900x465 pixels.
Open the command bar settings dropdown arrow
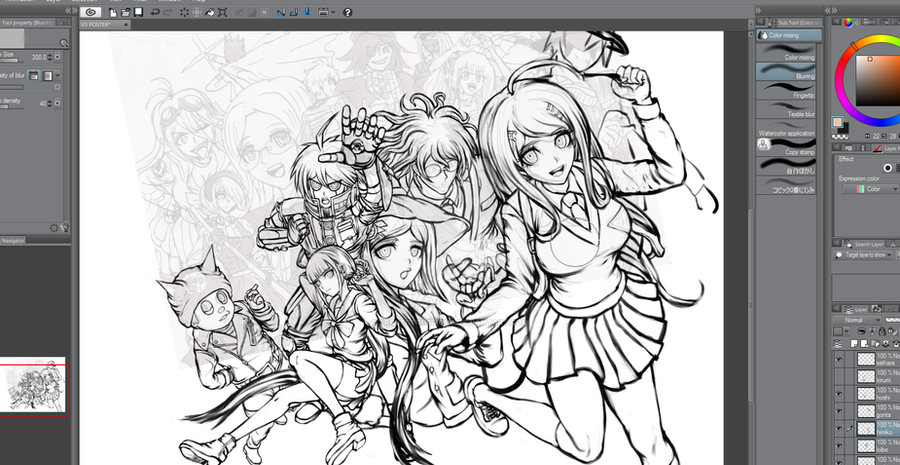pos(334,12)
